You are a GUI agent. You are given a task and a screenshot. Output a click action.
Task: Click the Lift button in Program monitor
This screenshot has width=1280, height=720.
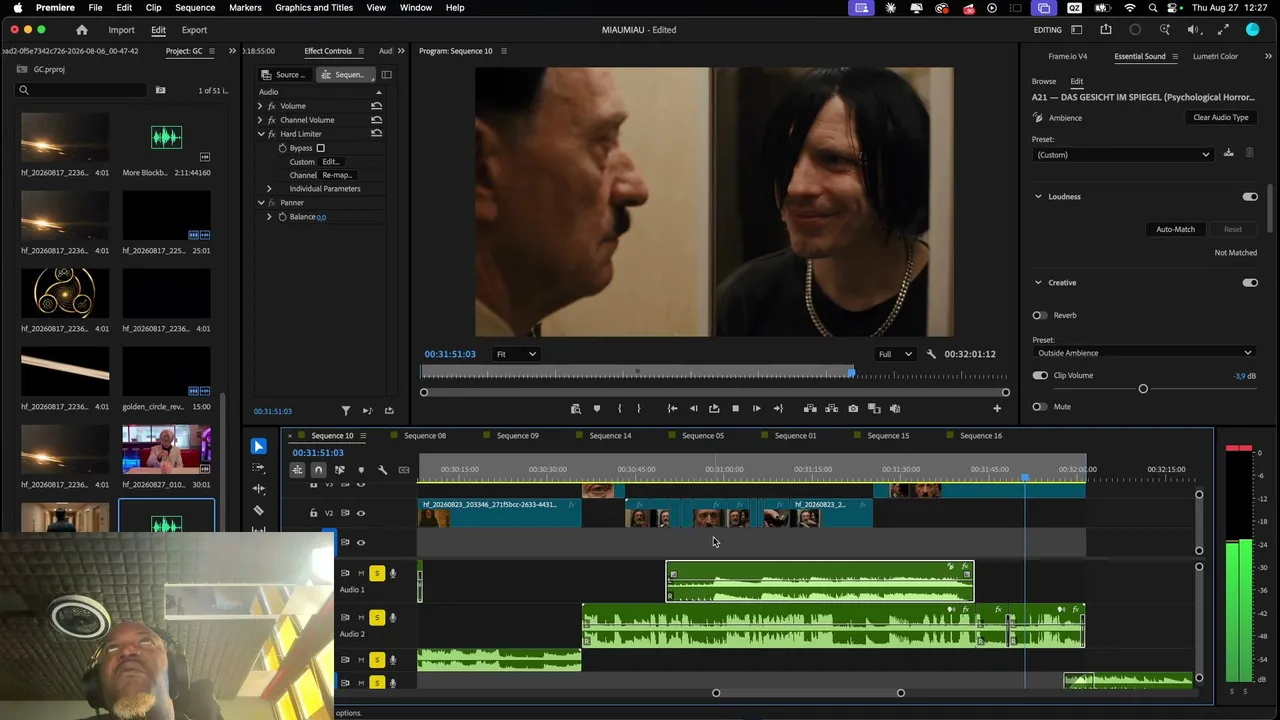point(810,409)
